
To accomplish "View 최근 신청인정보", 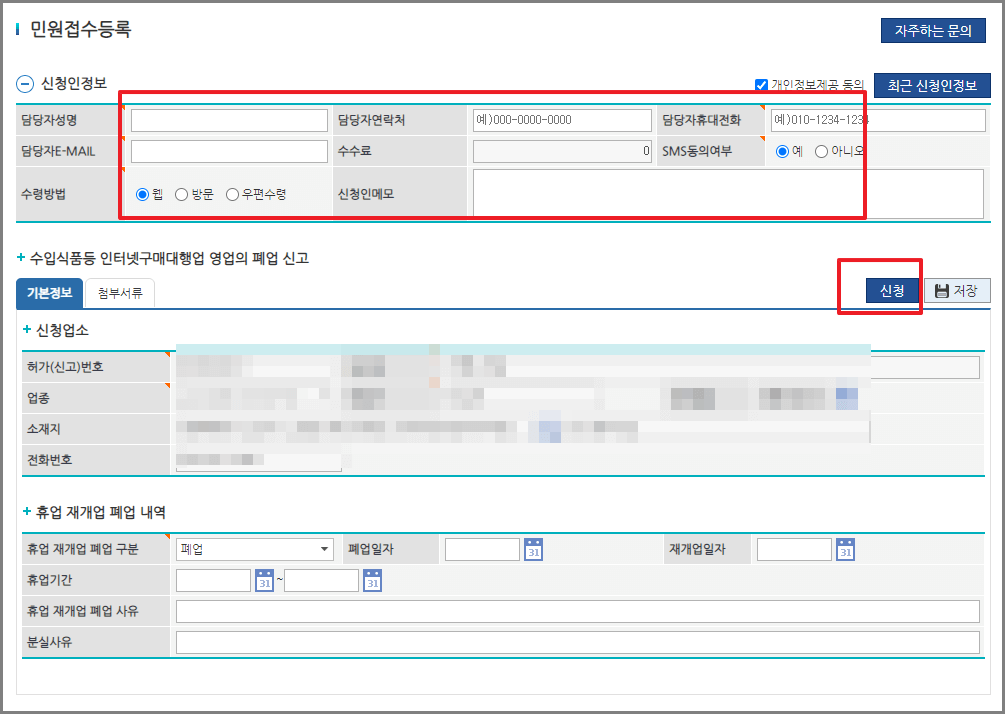I will pos(931,86).
